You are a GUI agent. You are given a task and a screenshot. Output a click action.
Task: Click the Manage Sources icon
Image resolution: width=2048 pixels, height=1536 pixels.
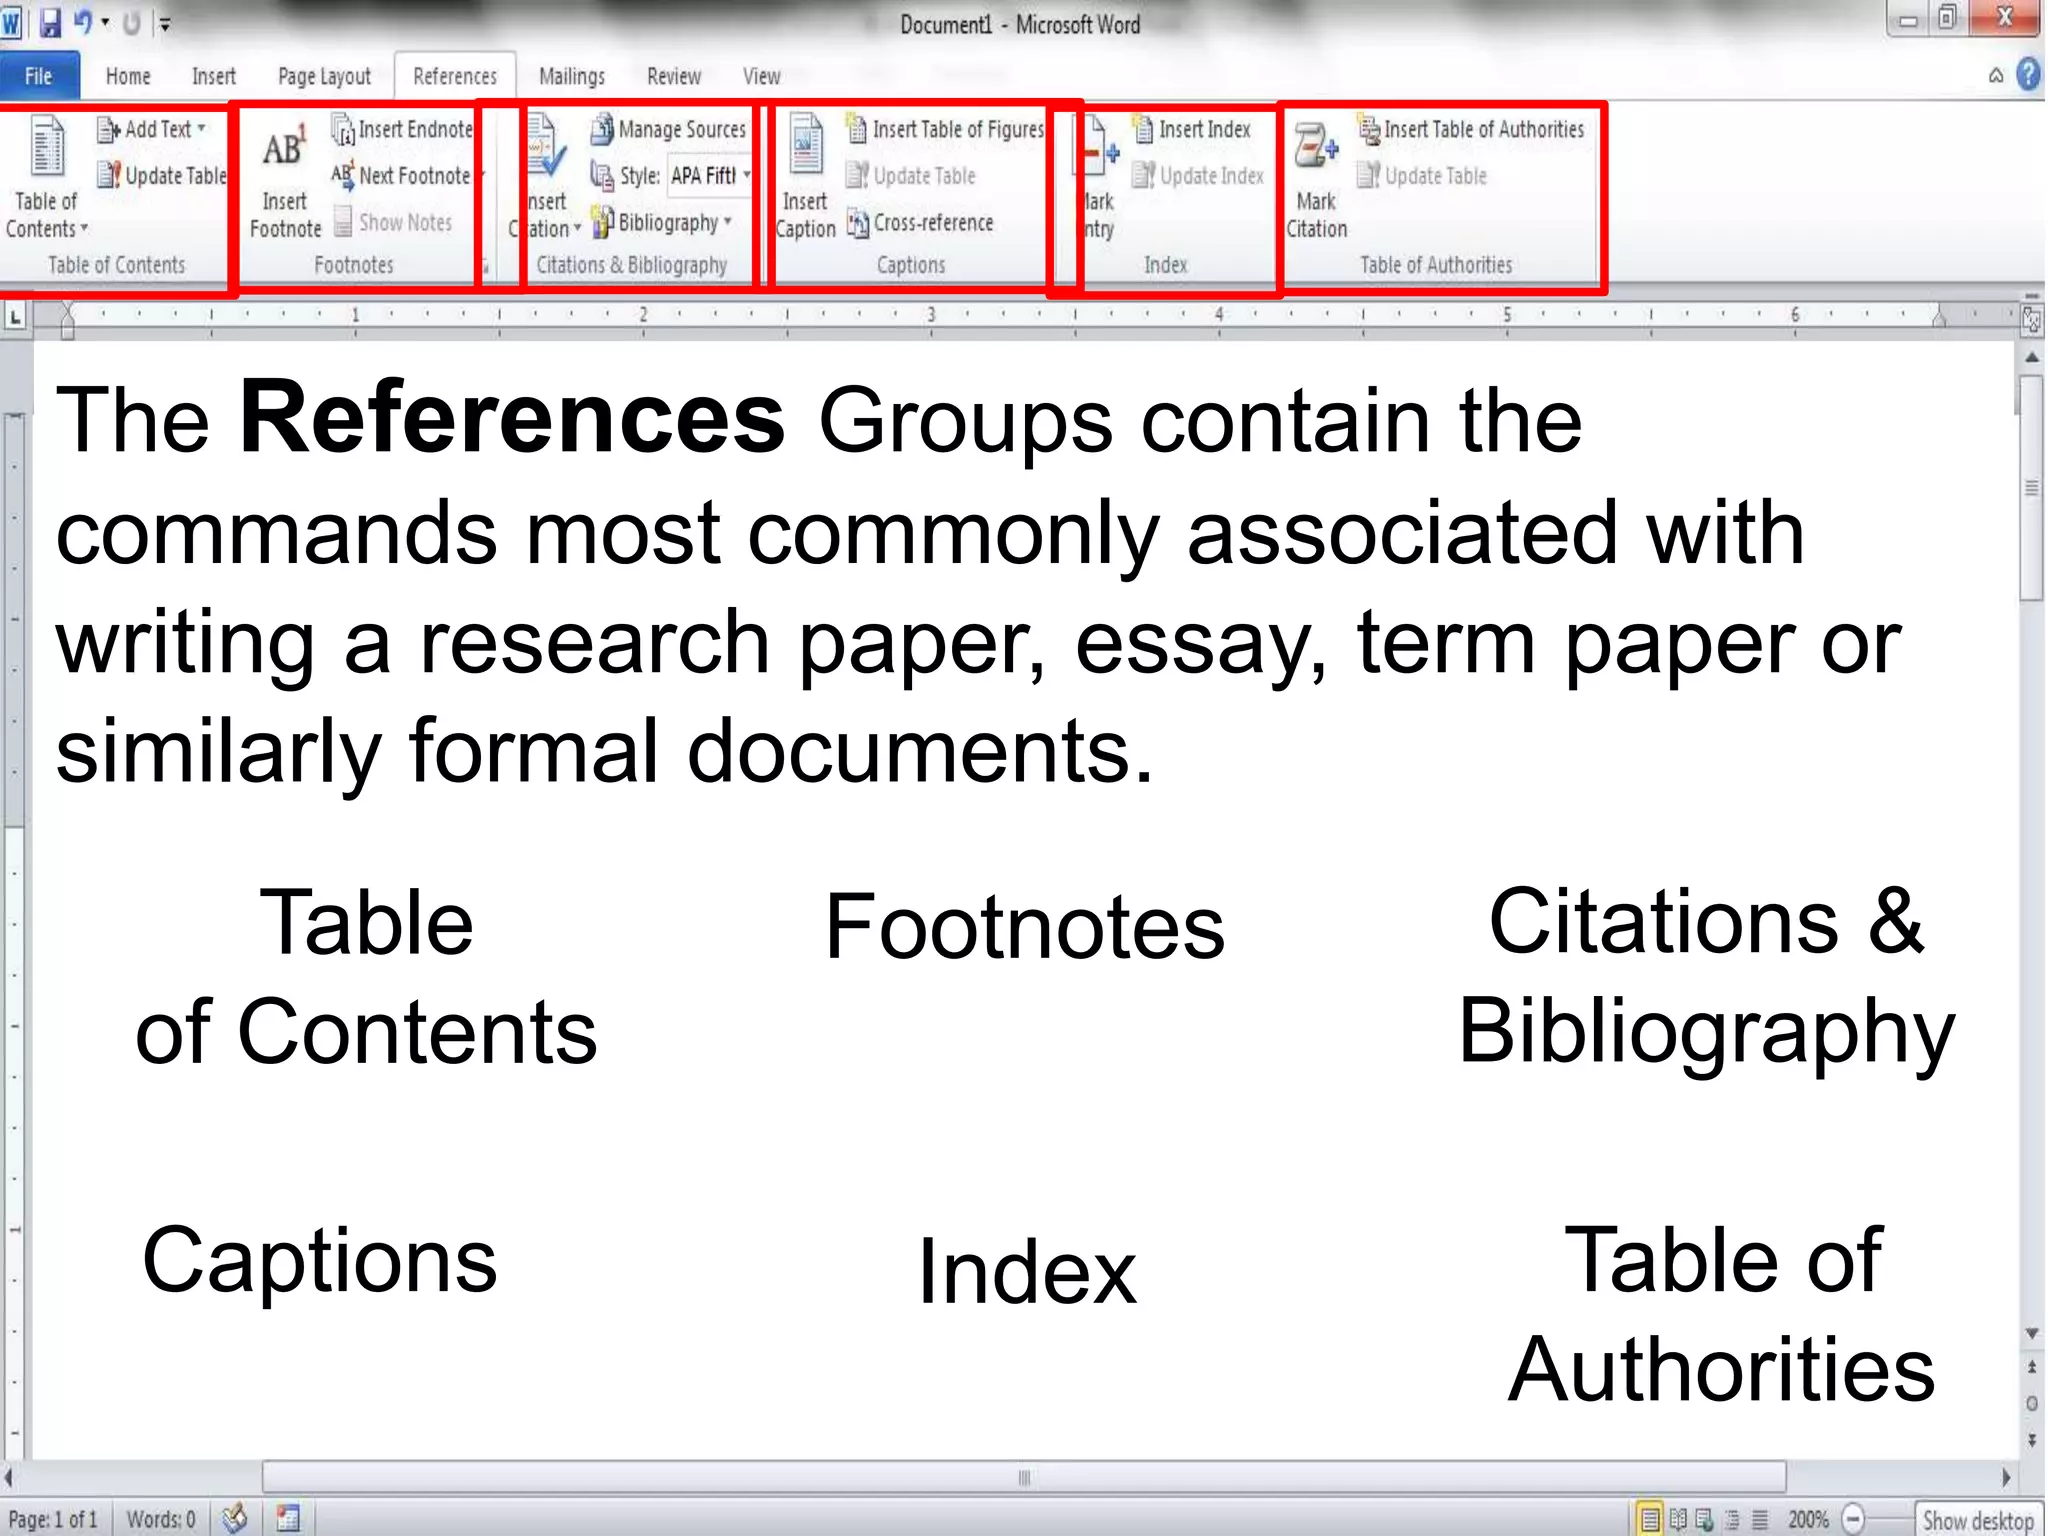[x=602, y=130]
